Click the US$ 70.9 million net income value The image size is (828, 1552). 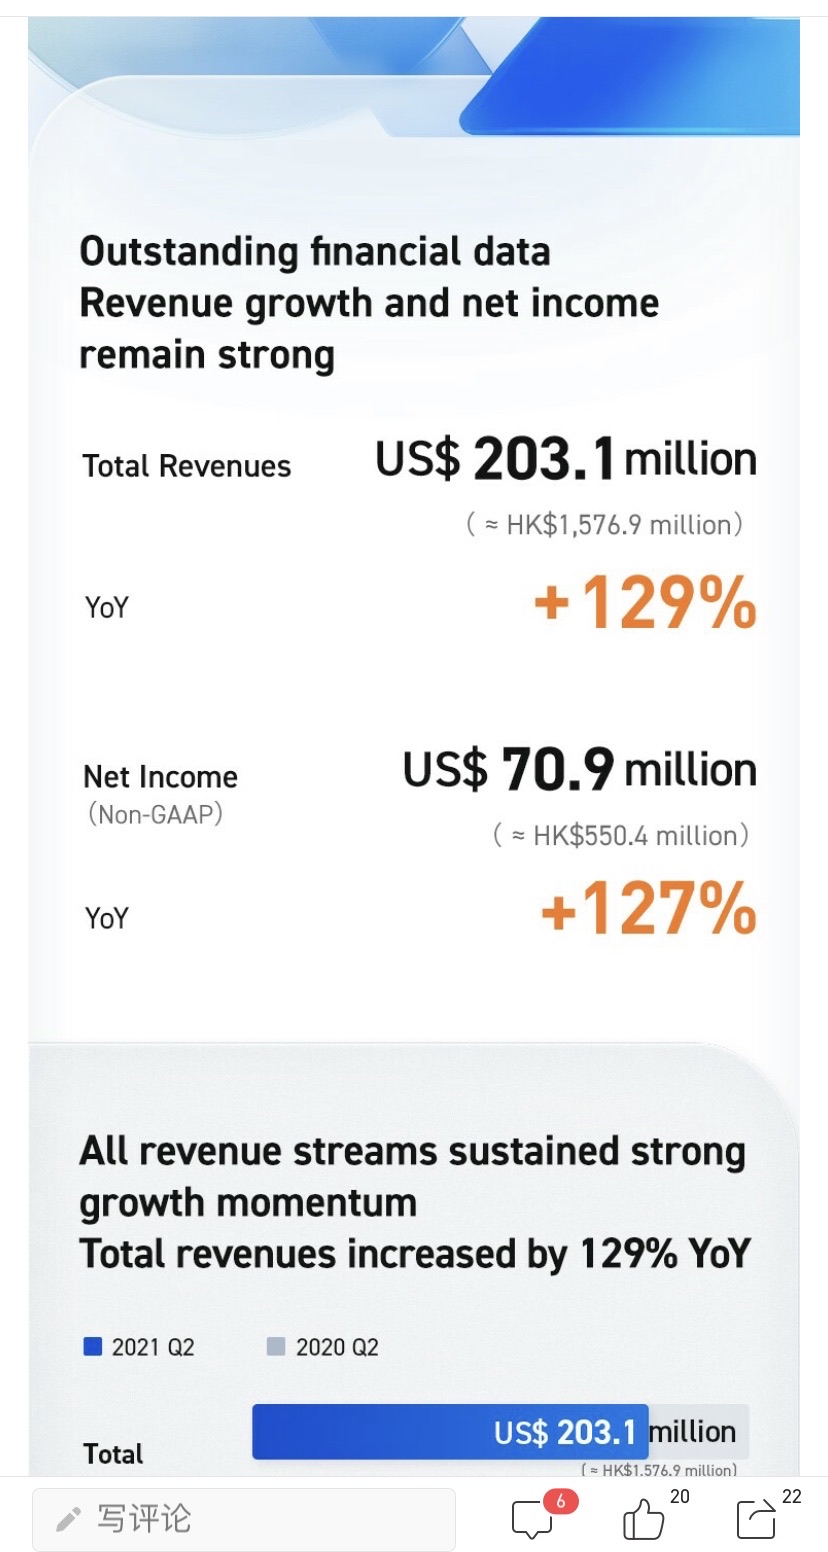[x=580, y=769]
